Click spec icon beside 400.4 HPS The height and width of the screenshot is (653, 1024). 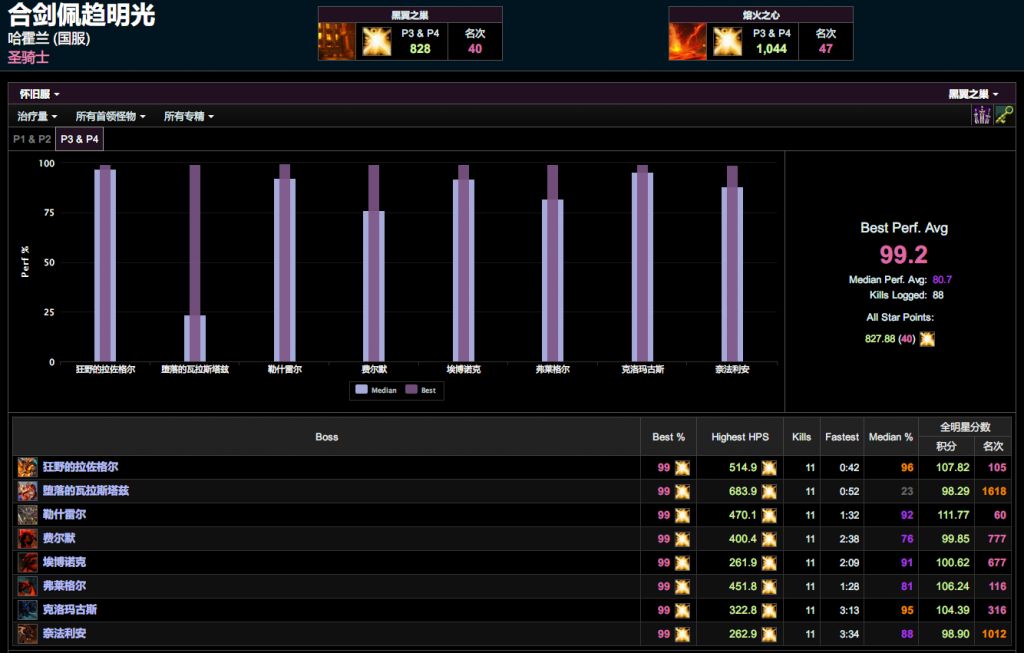769,539
